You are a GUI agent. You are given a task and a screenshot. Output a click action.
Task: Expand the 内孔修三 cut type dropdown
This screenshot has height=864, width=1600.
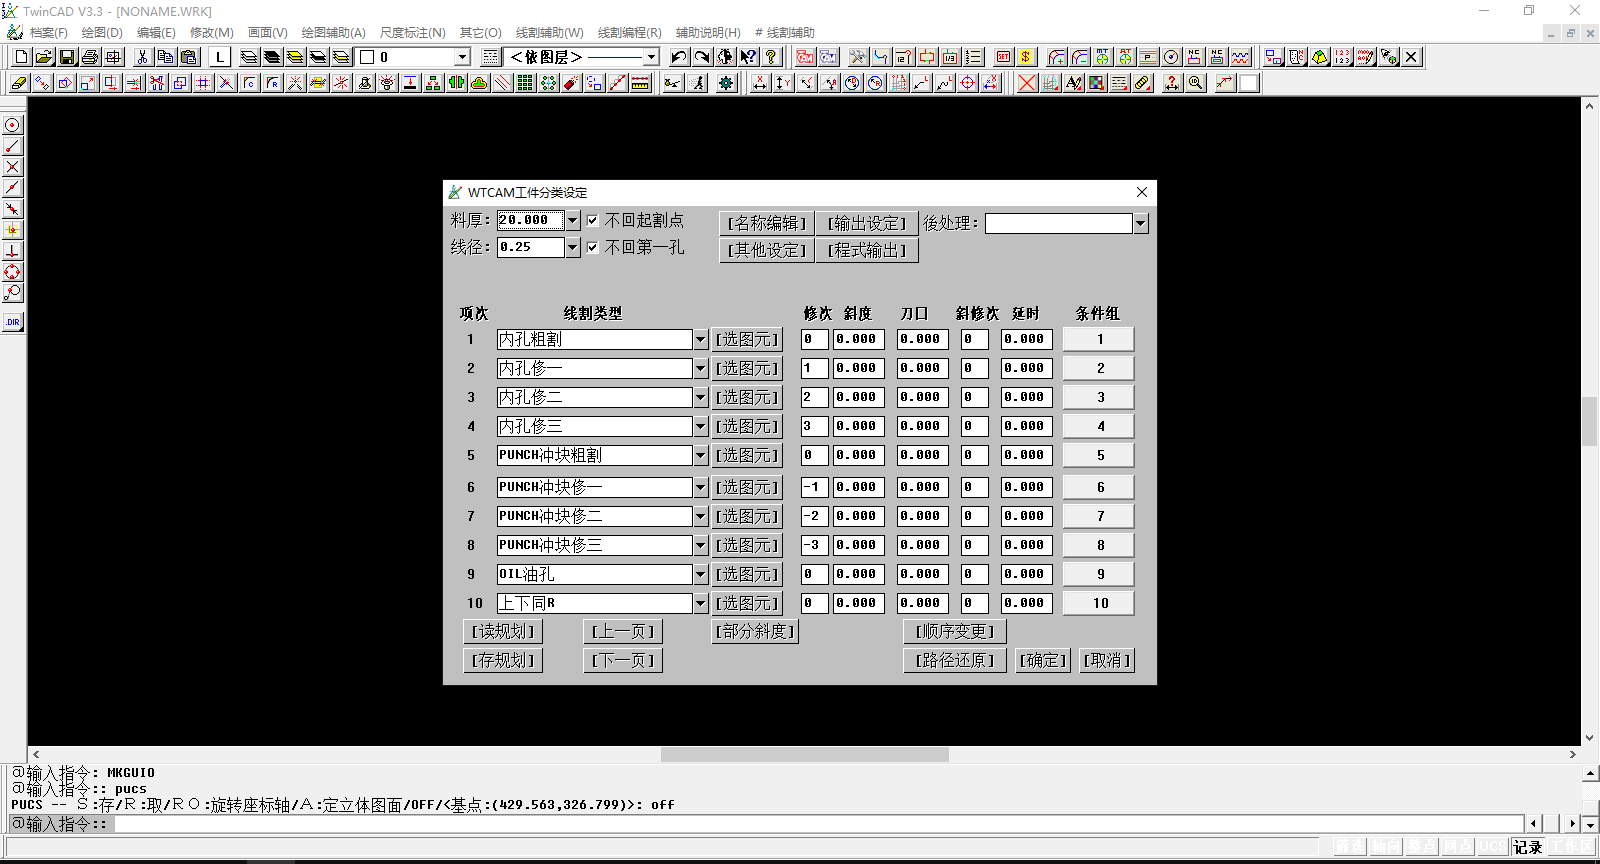pyautogui.click(x=700, y=427)
